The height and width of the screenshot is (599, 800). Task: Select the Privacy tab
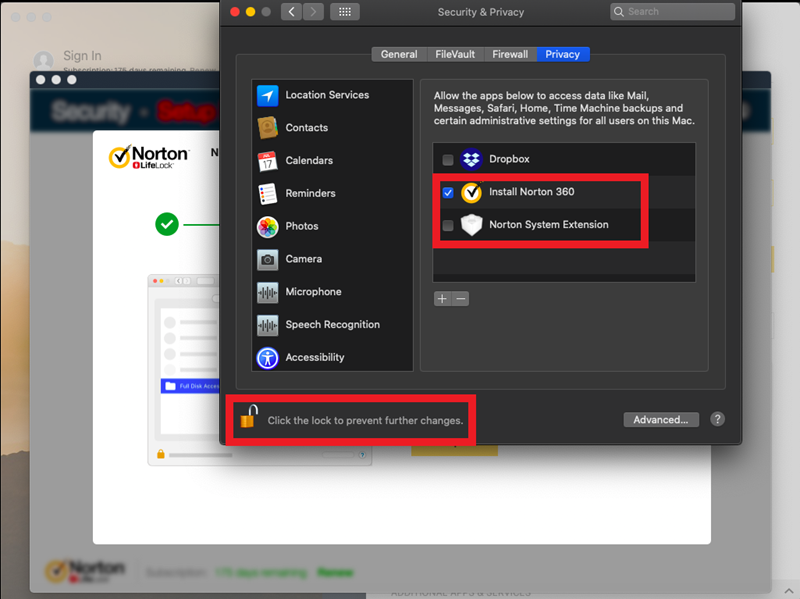[563, 54]
